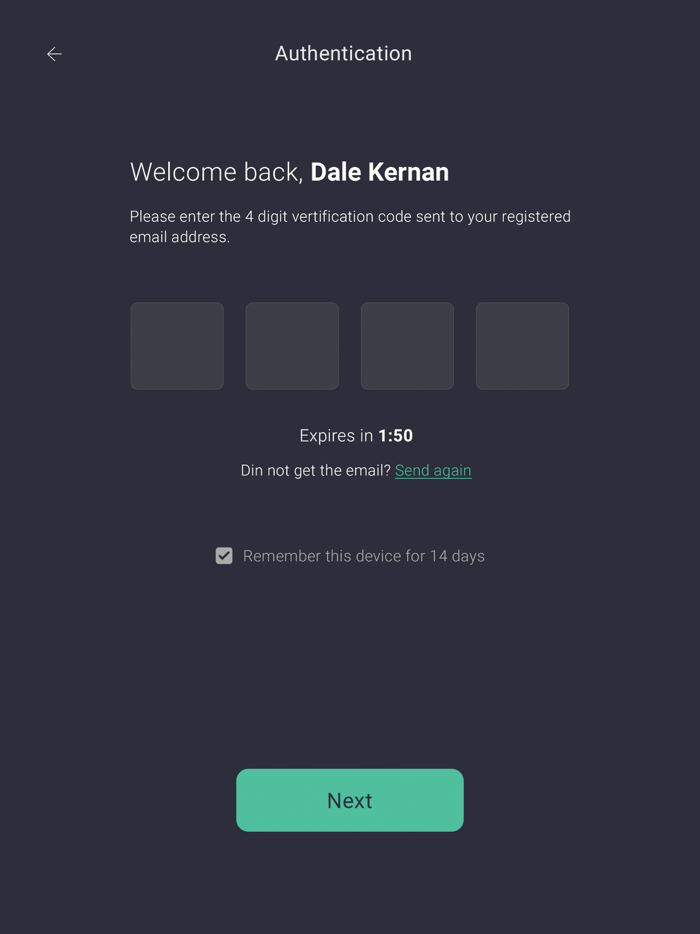Select the second verification digit box

tap(292, 346)
